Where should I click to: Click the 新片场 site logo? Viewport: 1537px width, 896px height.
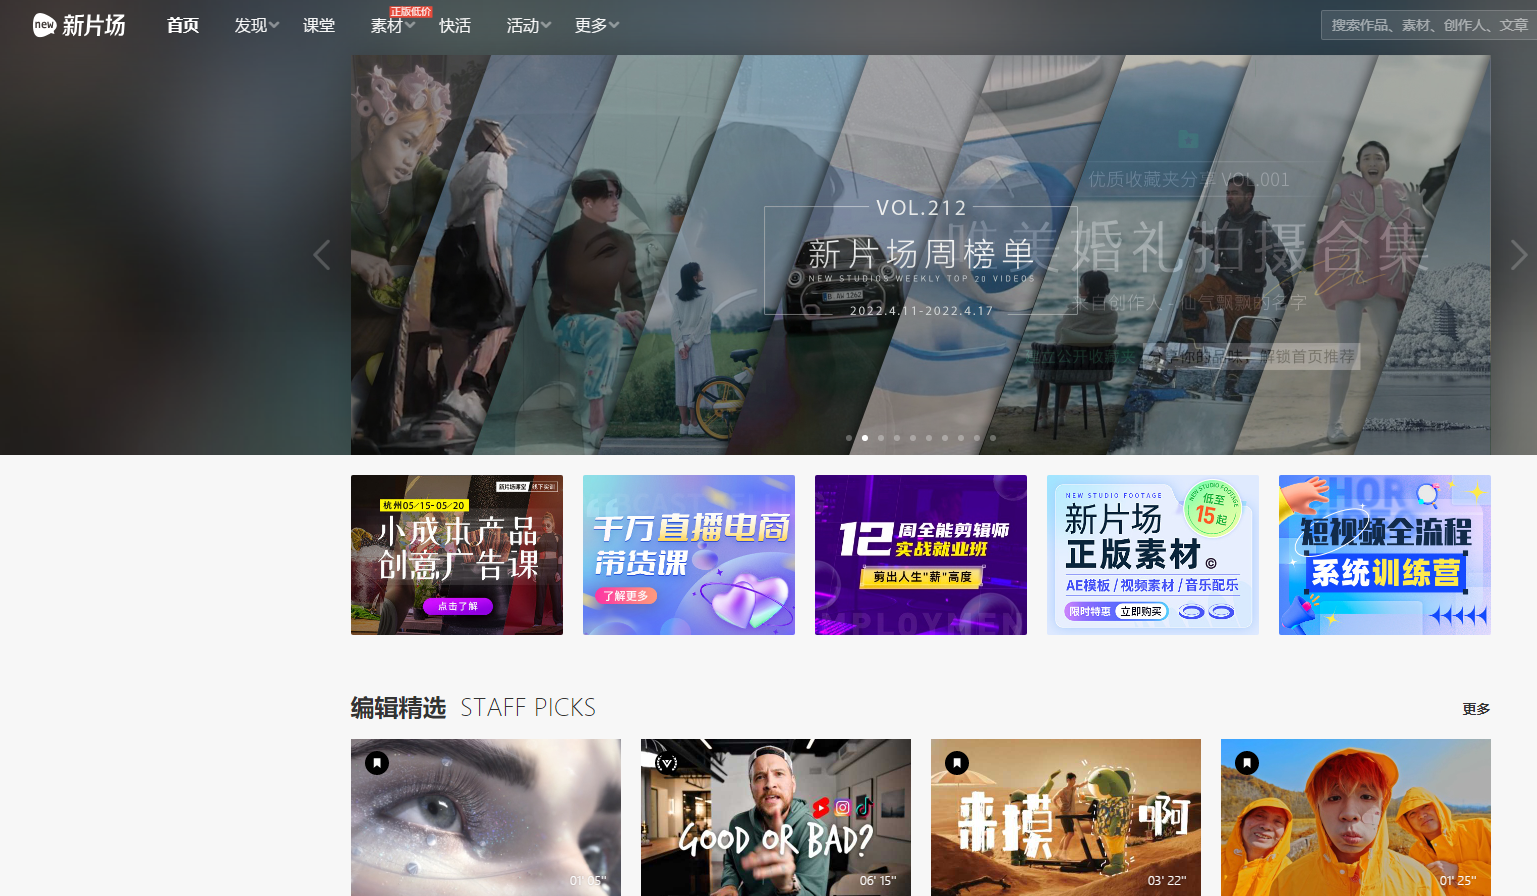click(78, 25)
